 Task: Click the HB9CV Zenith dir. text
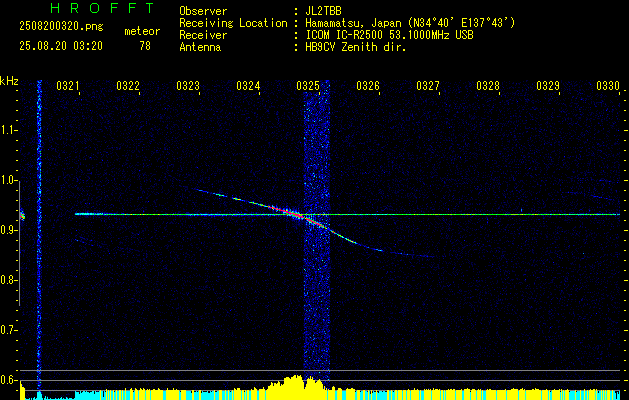click(356, 47)
